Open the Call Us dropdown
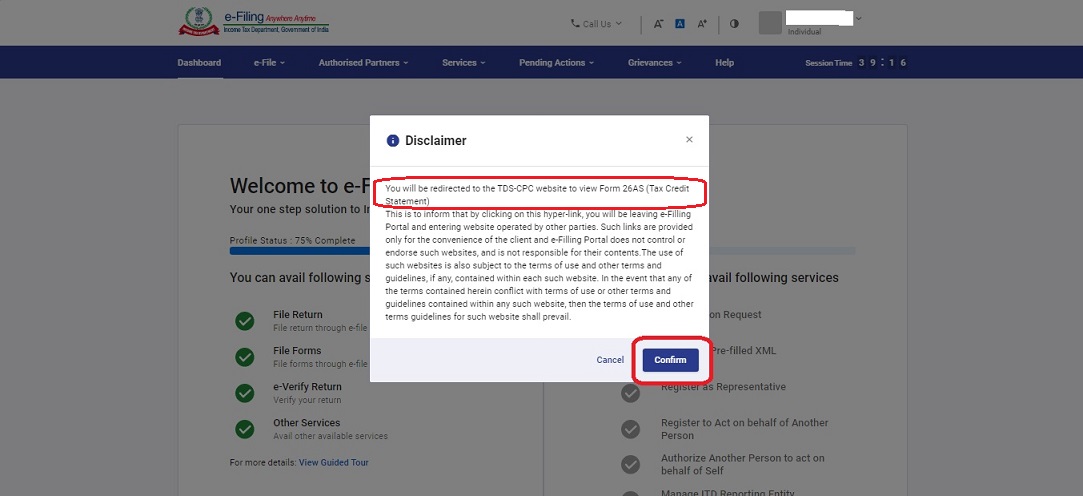 coord(596,23)
